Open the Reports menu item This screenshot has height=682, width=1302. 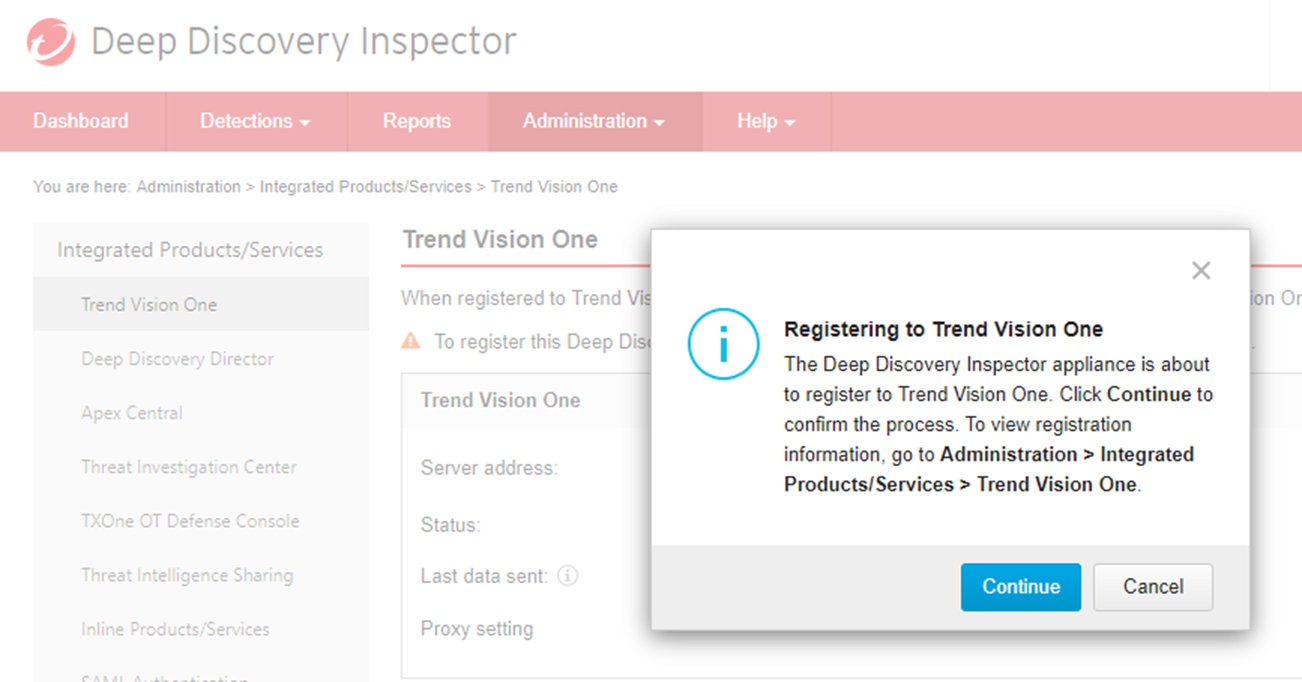(417, 122)
